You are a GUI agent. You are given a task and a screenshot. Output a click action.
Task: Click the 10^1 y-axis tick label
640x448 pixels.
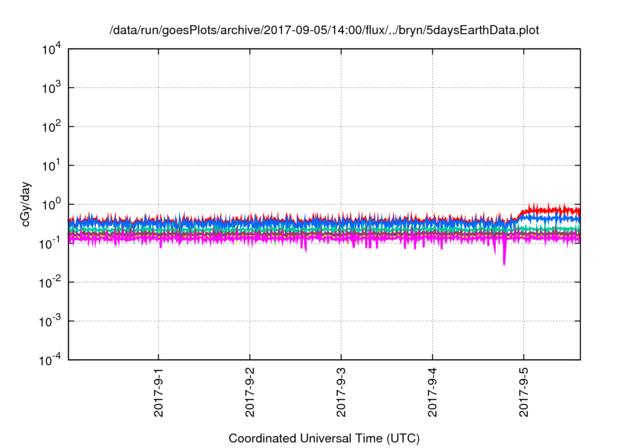coord(51,166)
